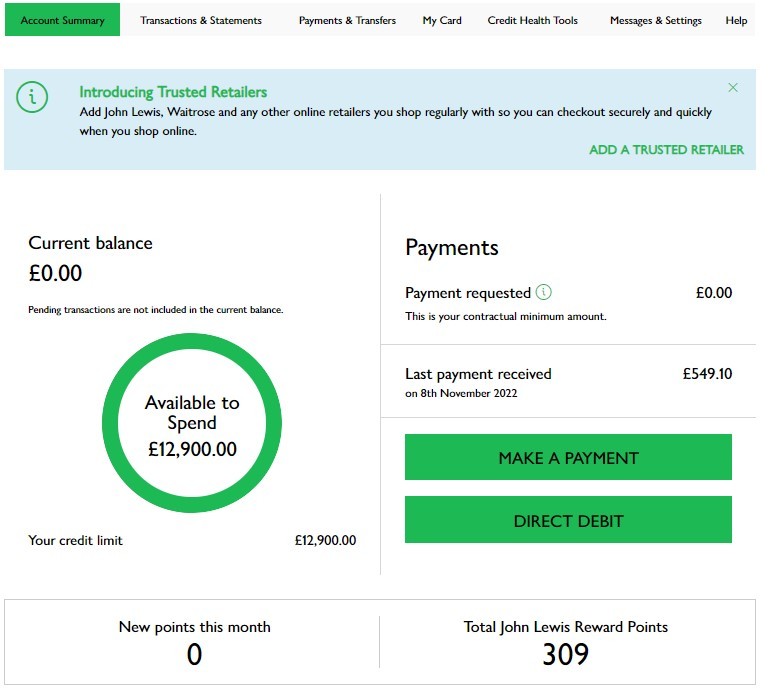Click the reward points total 309
775x697 pixels.
(x=565, y=654)
